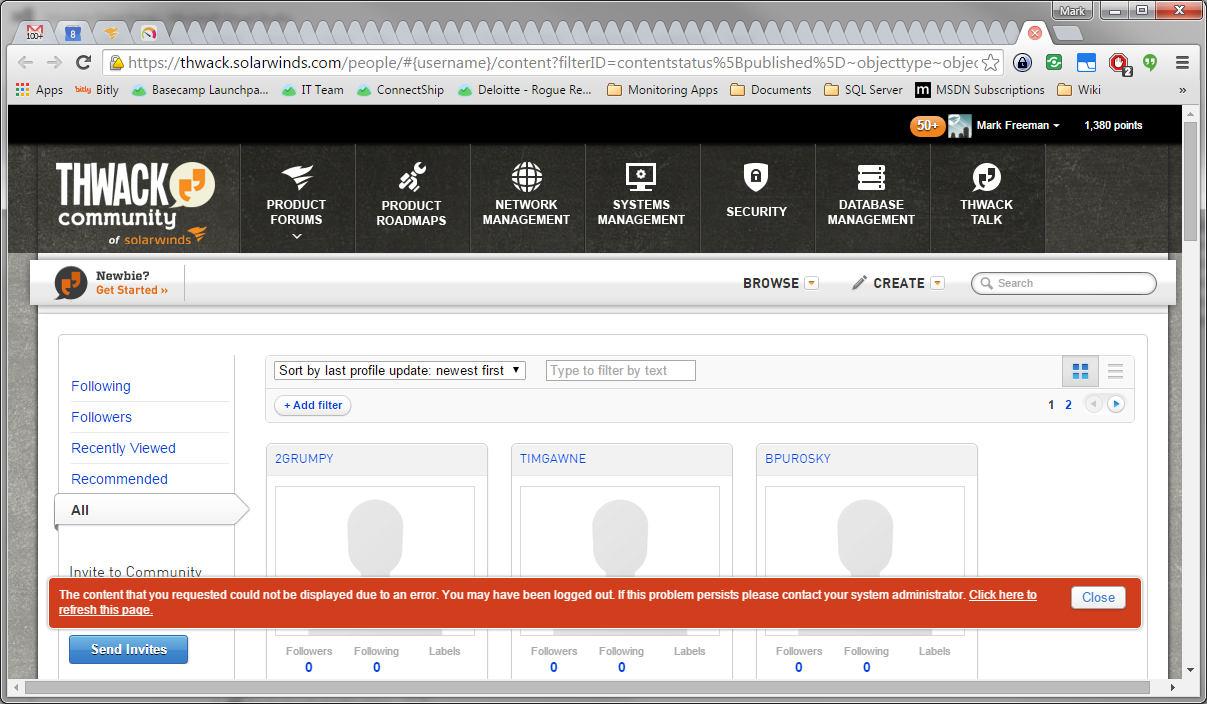
Task: Open the Basecamp Launchpad bookmark
Action: point(200,90)
